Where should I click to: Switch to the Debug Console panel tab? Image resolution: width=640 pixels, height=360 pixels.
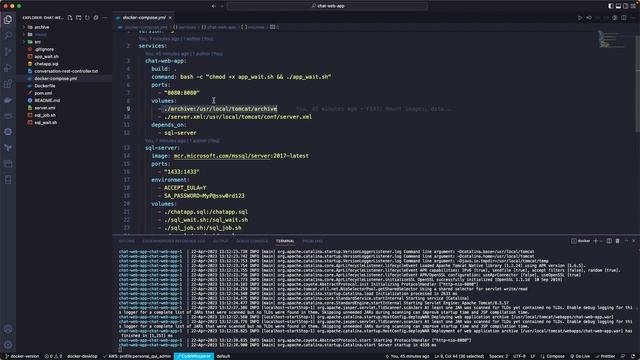click(x=252, y=241)
